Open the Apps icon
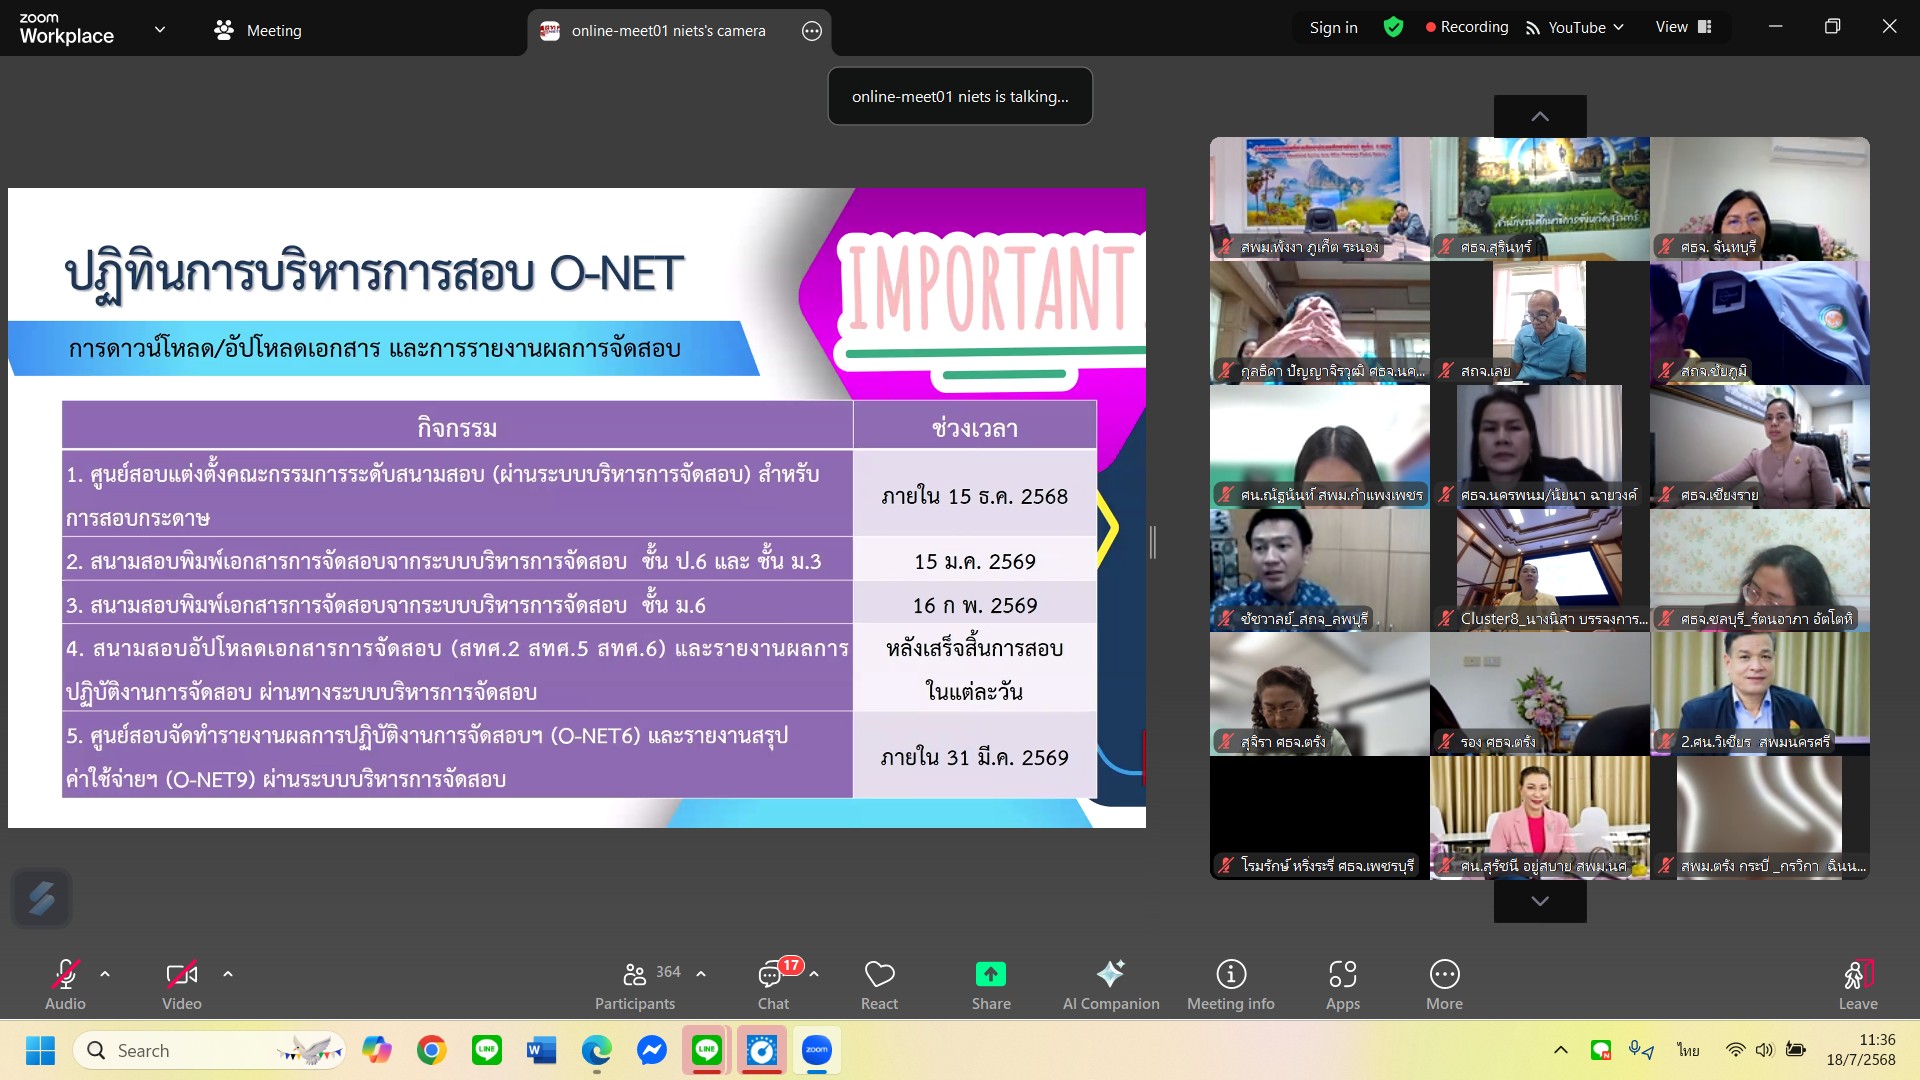This screenshot has height=1080, width=1920. (1342, 975)
